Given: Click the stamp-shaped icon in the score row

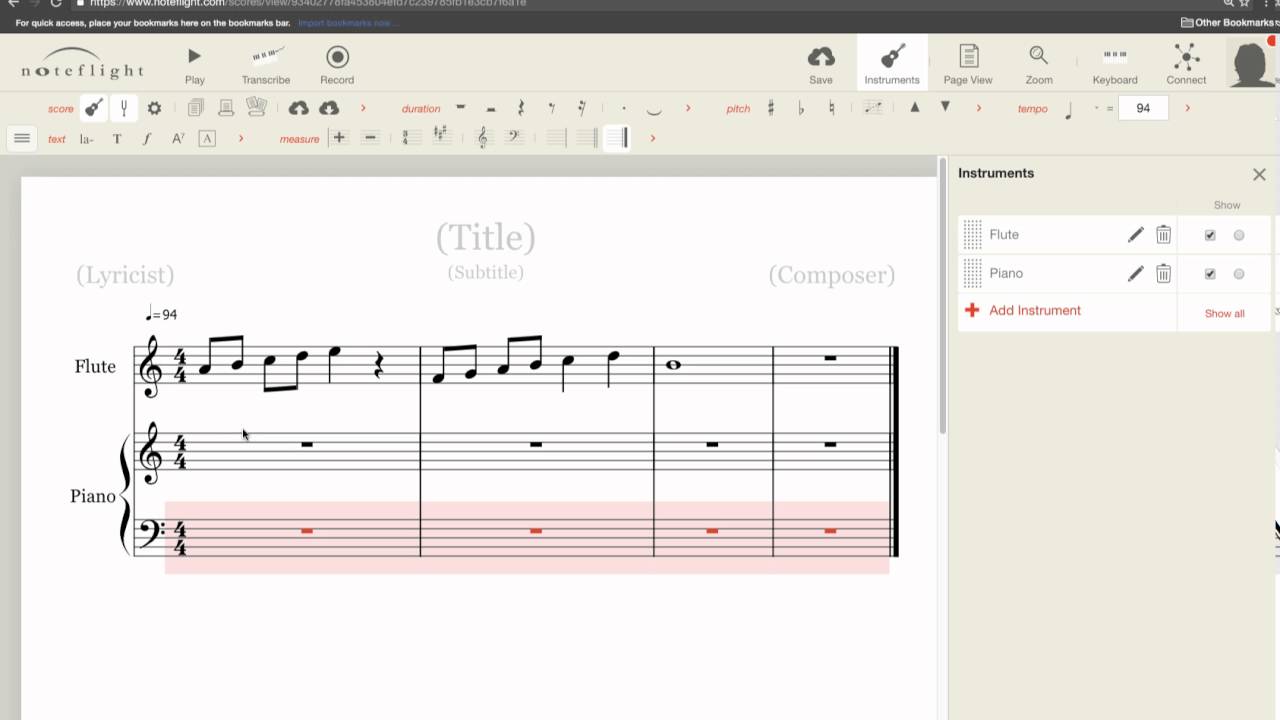Looking at the screenshot, I should click(x=226, y=108).
